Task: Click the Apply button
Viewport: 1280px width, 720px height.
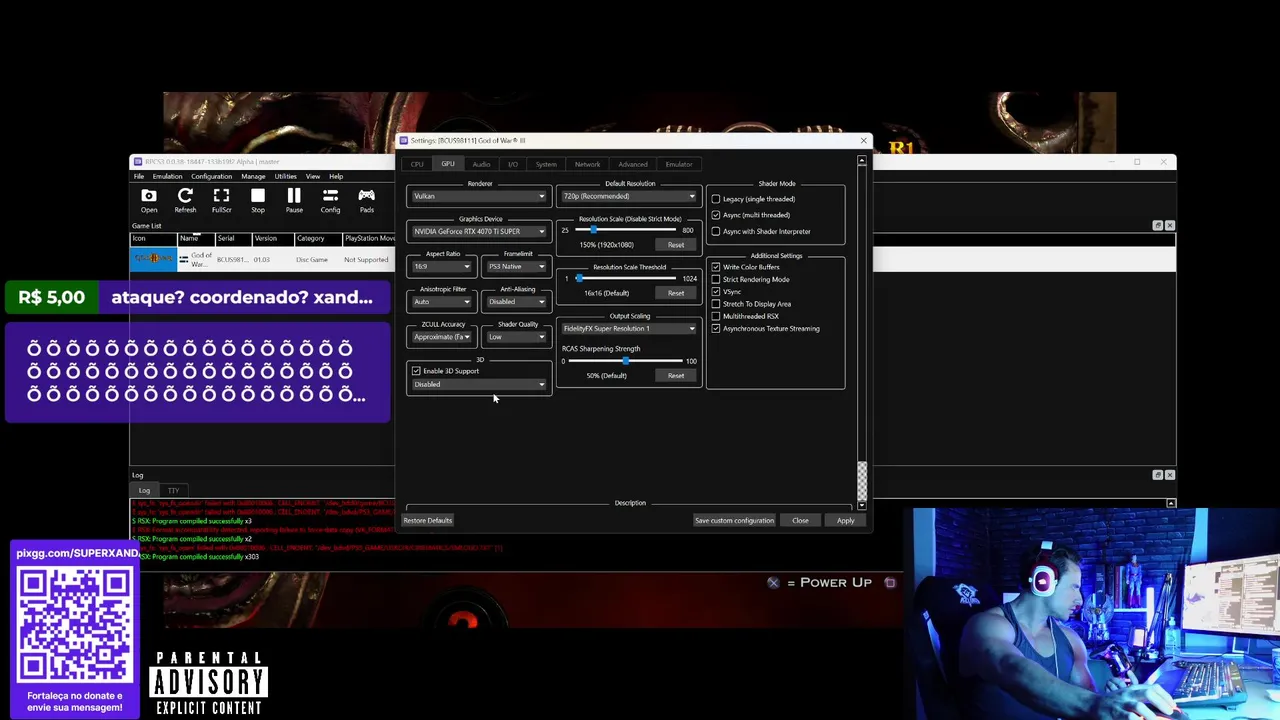Action: pyautogui.click(x=846, y=520)
